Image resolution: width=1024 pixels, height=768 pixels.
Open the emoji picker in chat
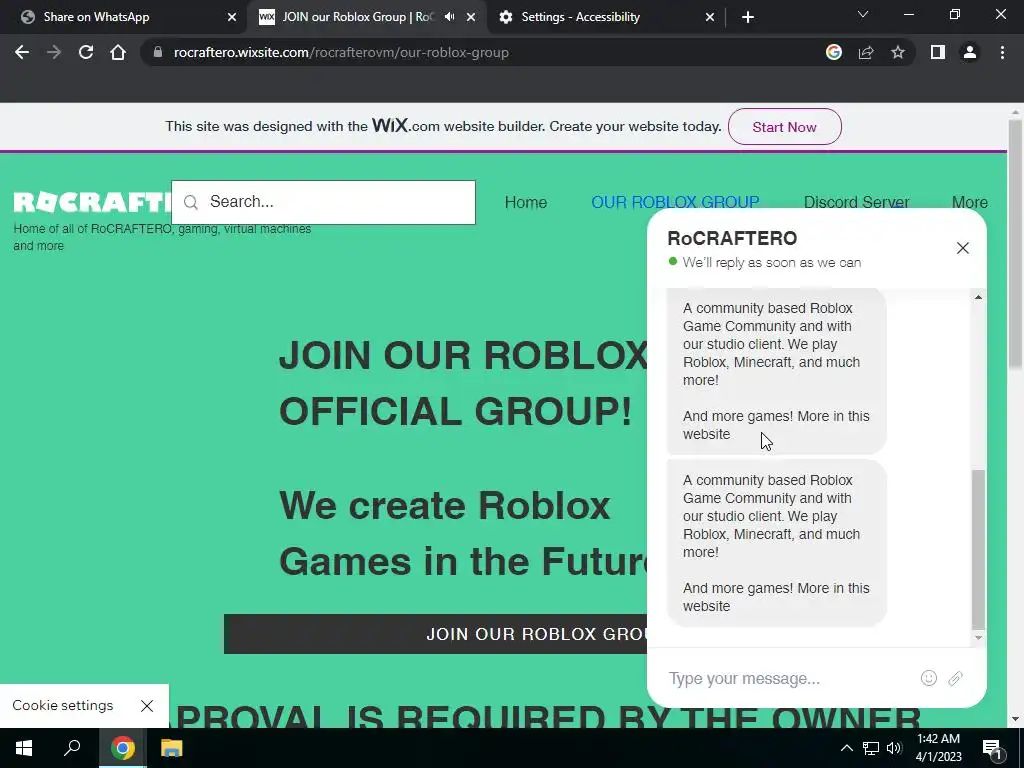tap(929, 679)
